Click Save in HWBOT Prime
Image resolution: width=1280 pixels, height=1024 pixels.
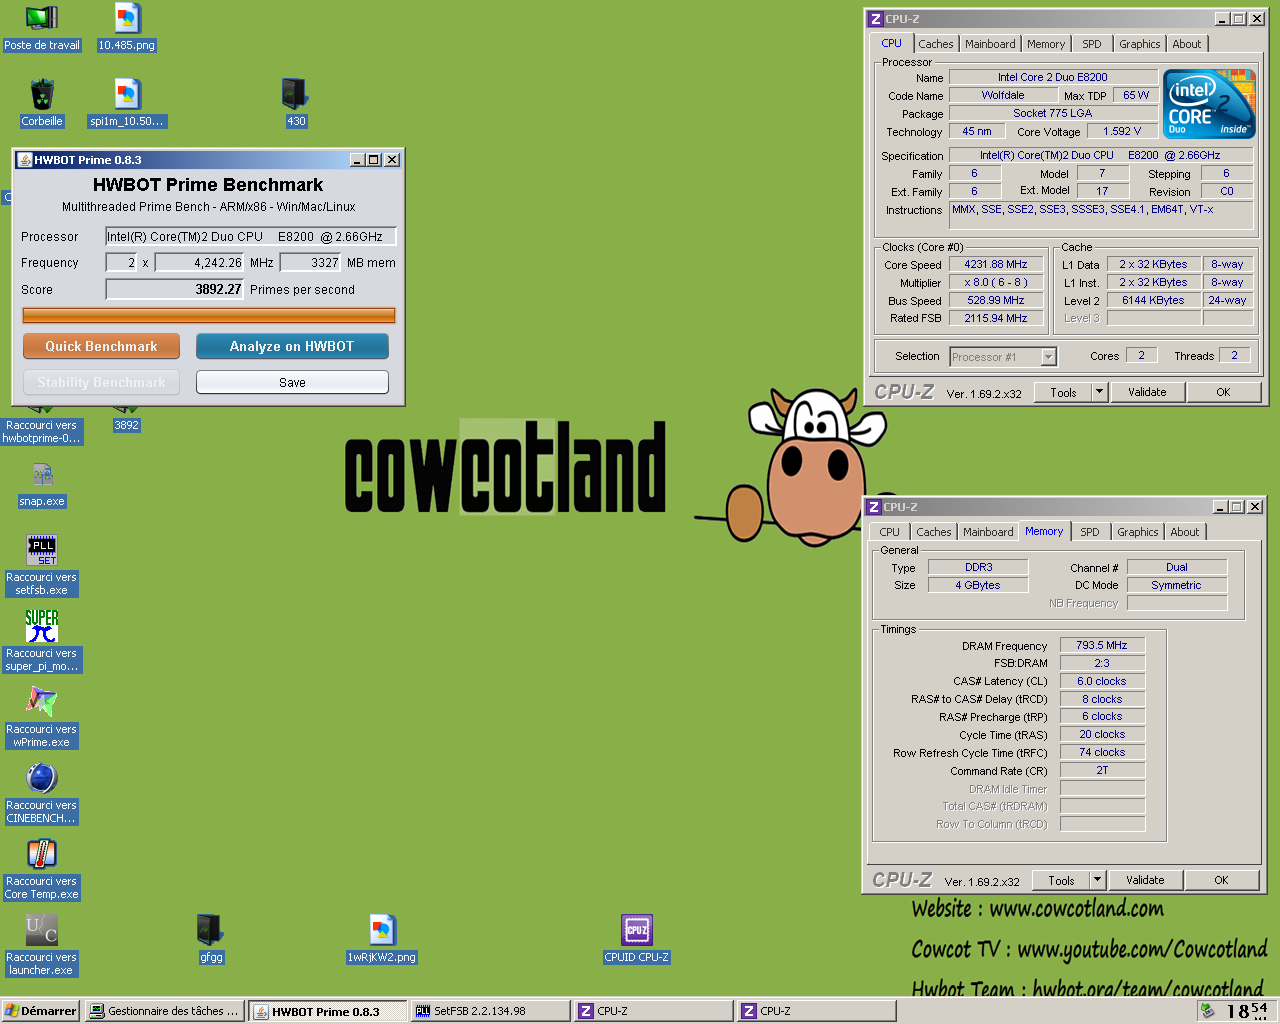pyautogui.click(x=292, y=382)
